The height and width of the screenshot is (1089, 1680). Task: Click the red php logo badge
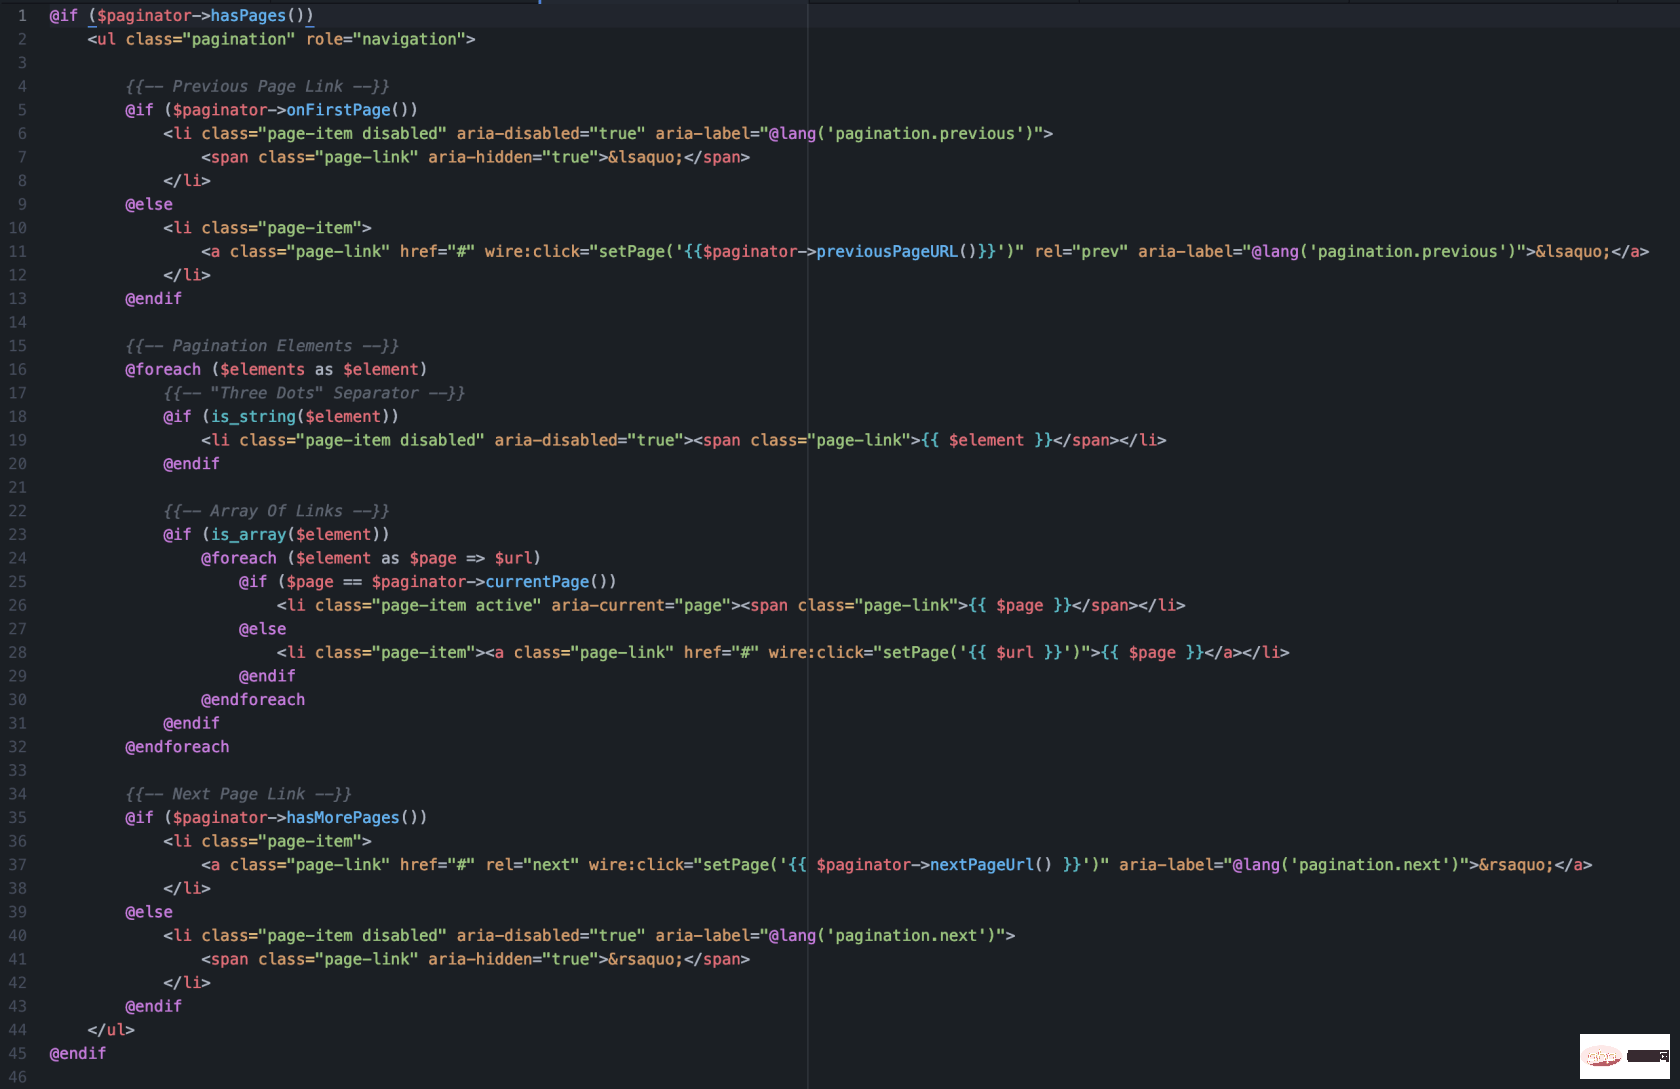coord(1601,1056)
